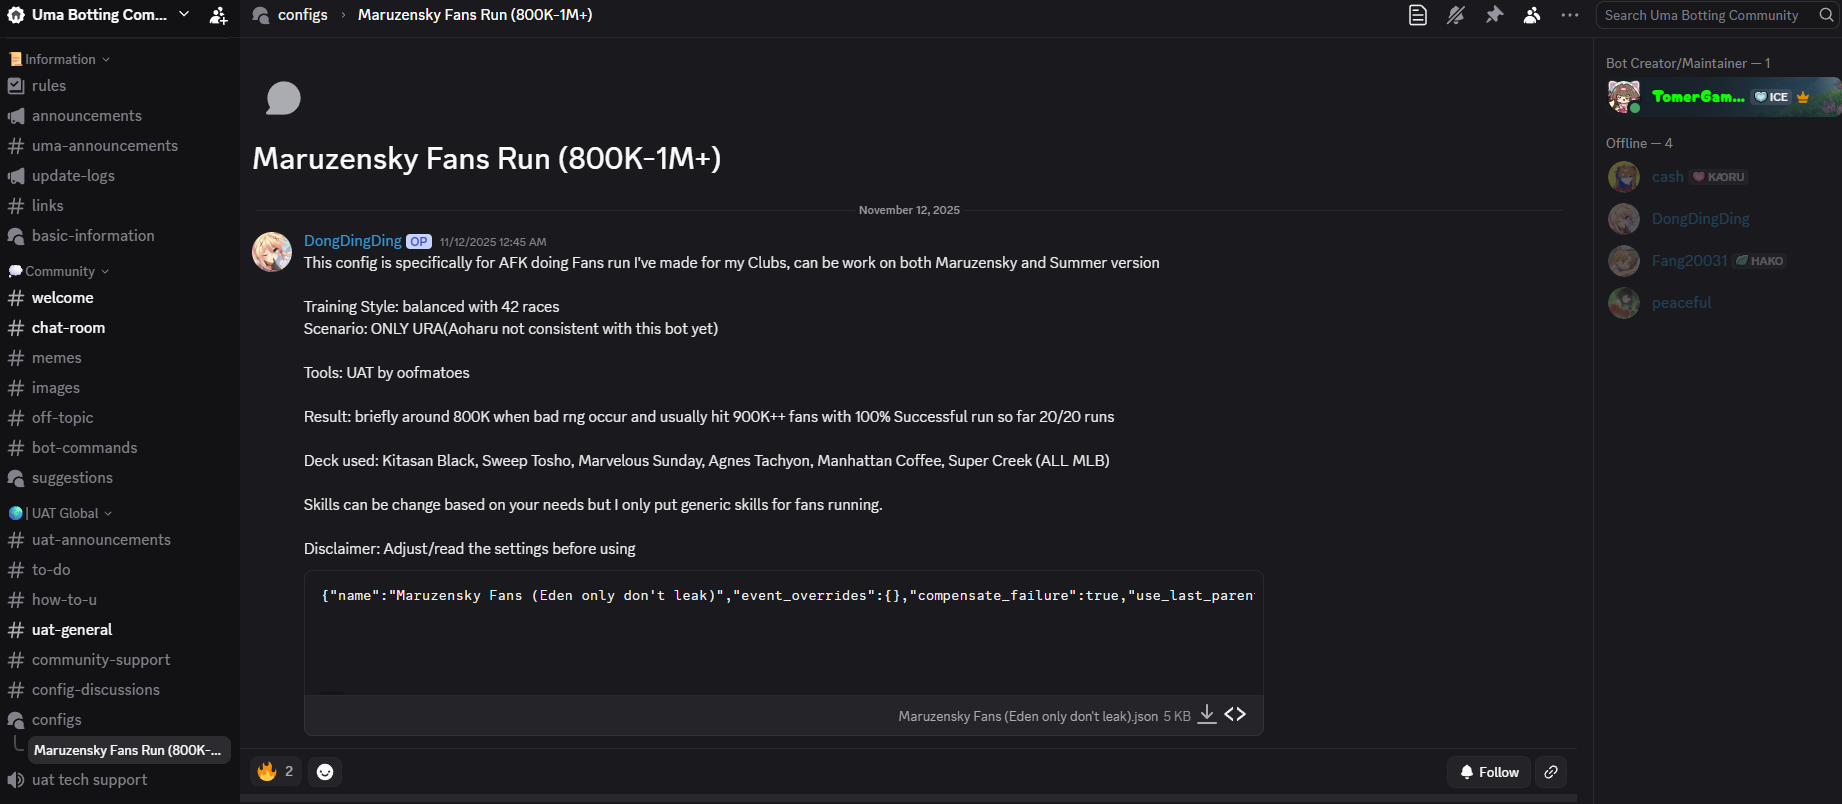The width and height of the screenshot is (1842, 804).
Task: Click the attachment file name text
Action: 1028,716
